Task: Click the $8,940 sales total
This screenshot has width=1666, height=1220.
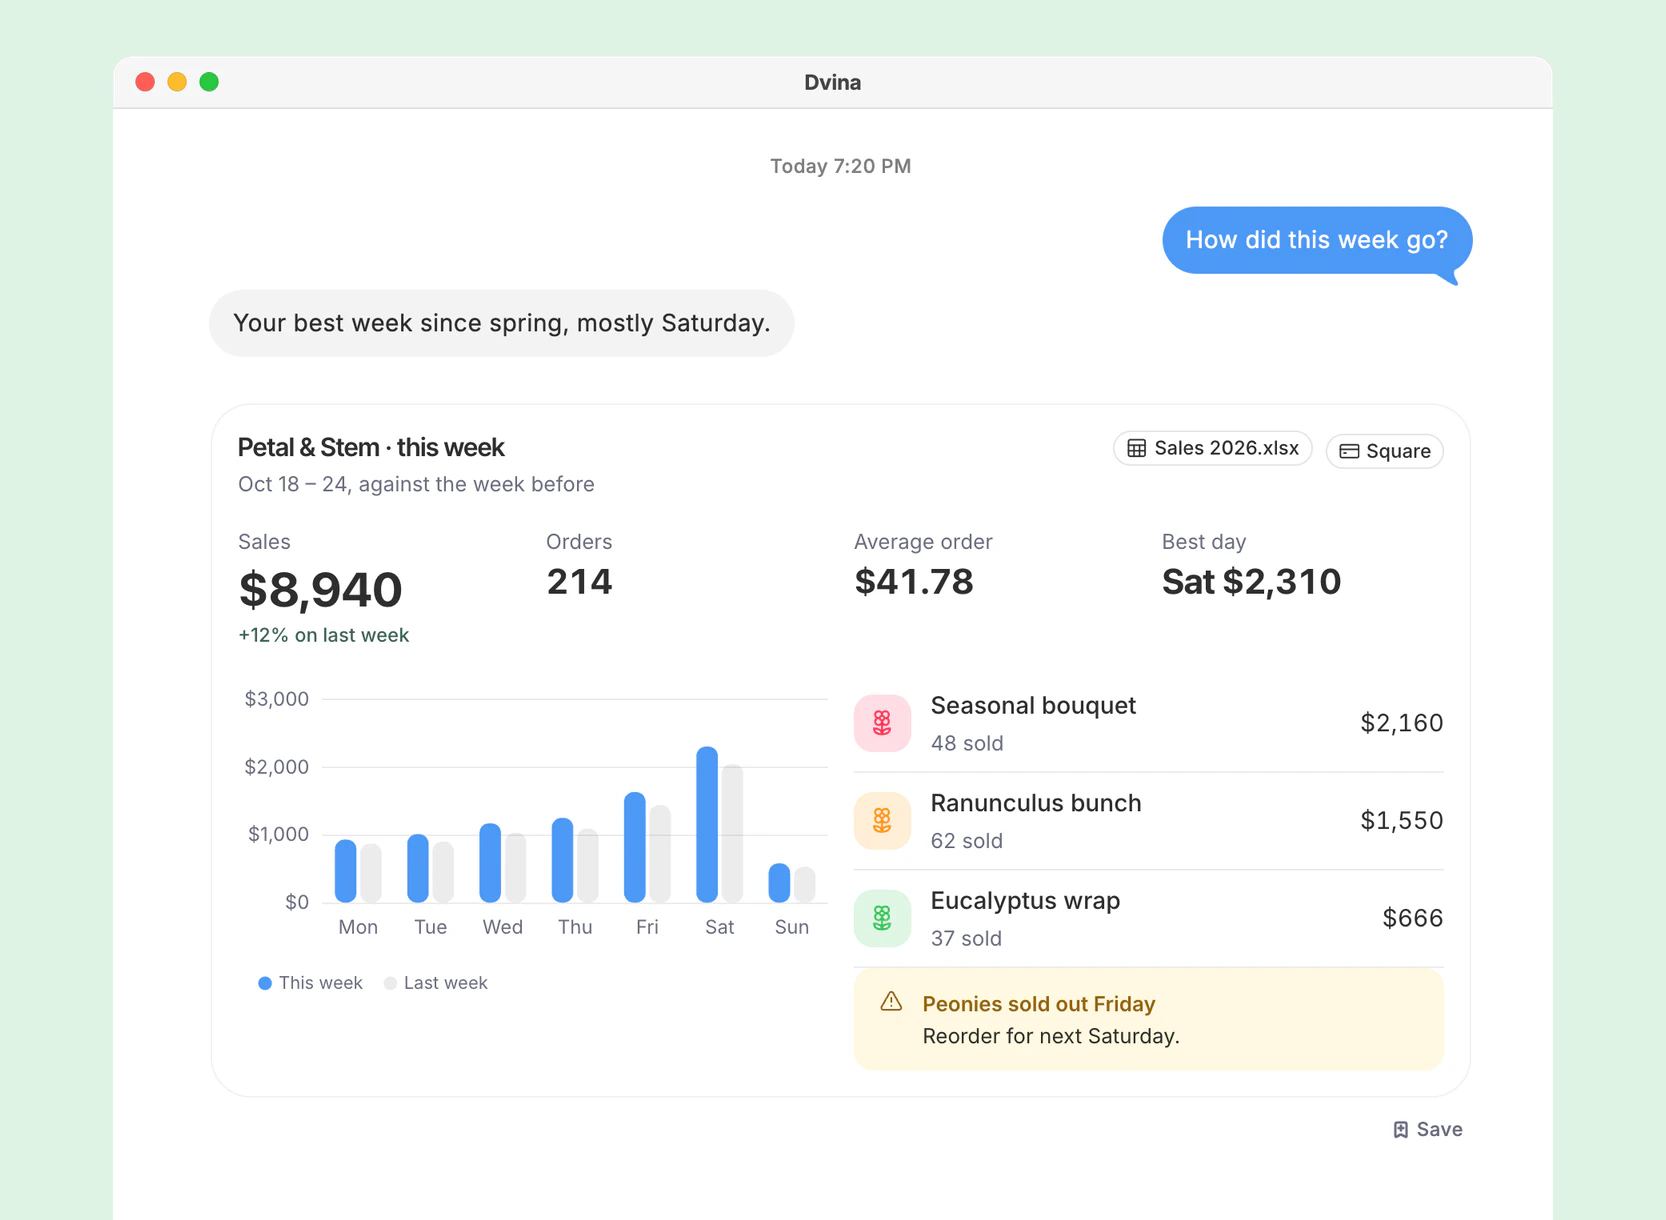Action: pyautogui.click(x=320, y=589)
